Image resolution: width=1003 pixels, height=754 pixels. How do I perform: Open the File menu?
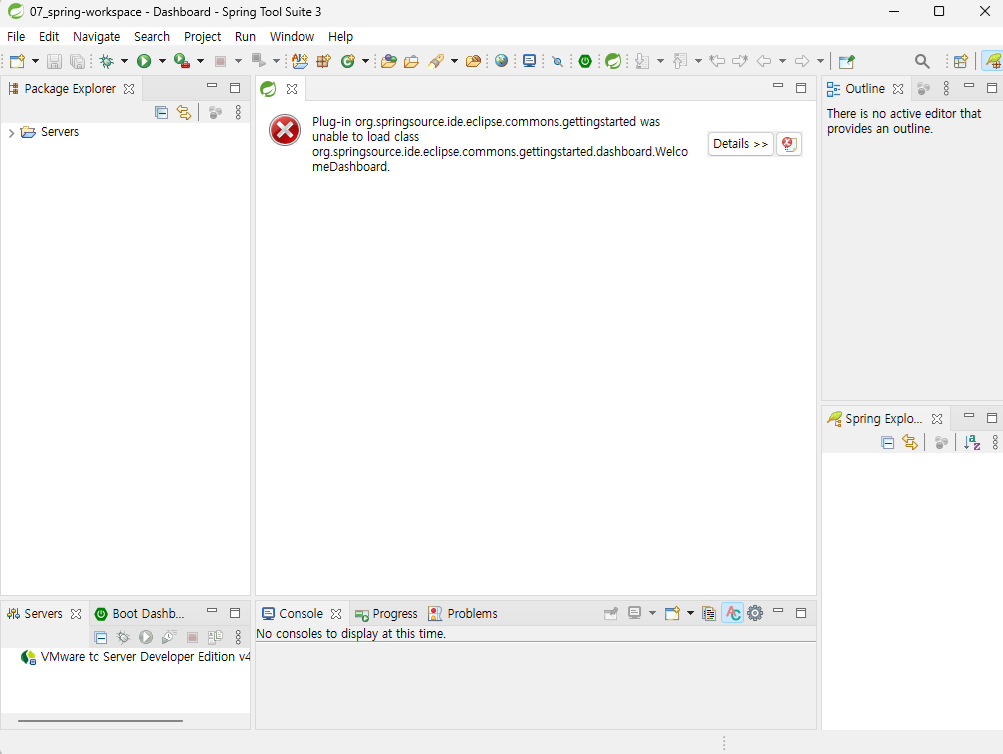16,36
